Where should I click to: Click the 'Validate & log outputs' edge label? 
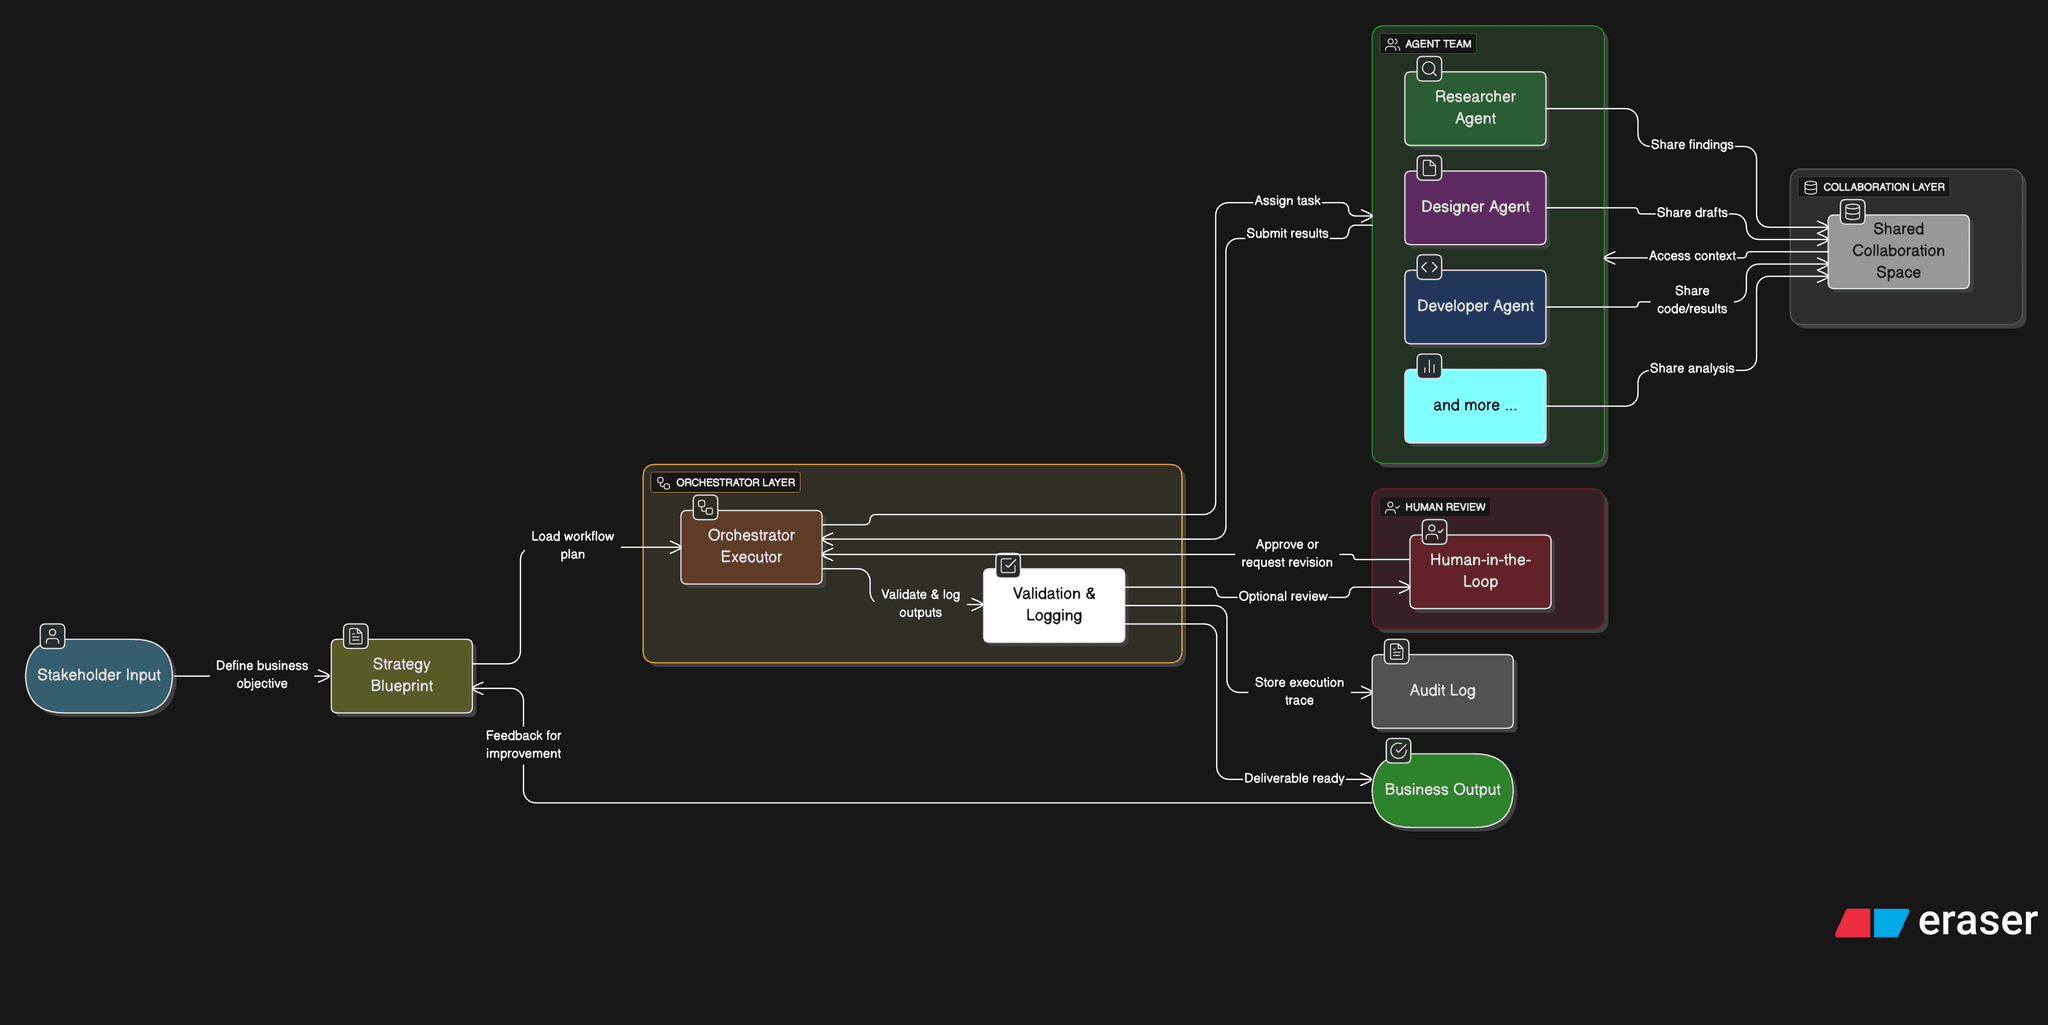[x=920, y=603]
